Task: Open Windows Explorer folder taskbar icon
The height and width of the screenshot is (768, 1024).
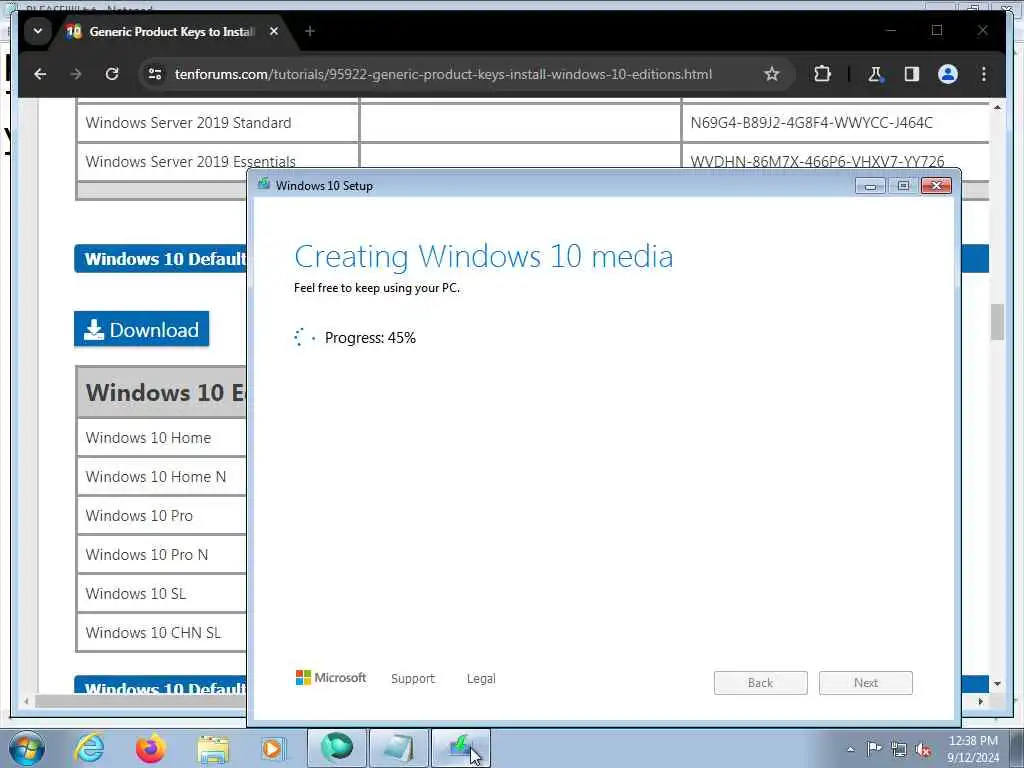Action: pyautogui.click(x=213, y=749)
